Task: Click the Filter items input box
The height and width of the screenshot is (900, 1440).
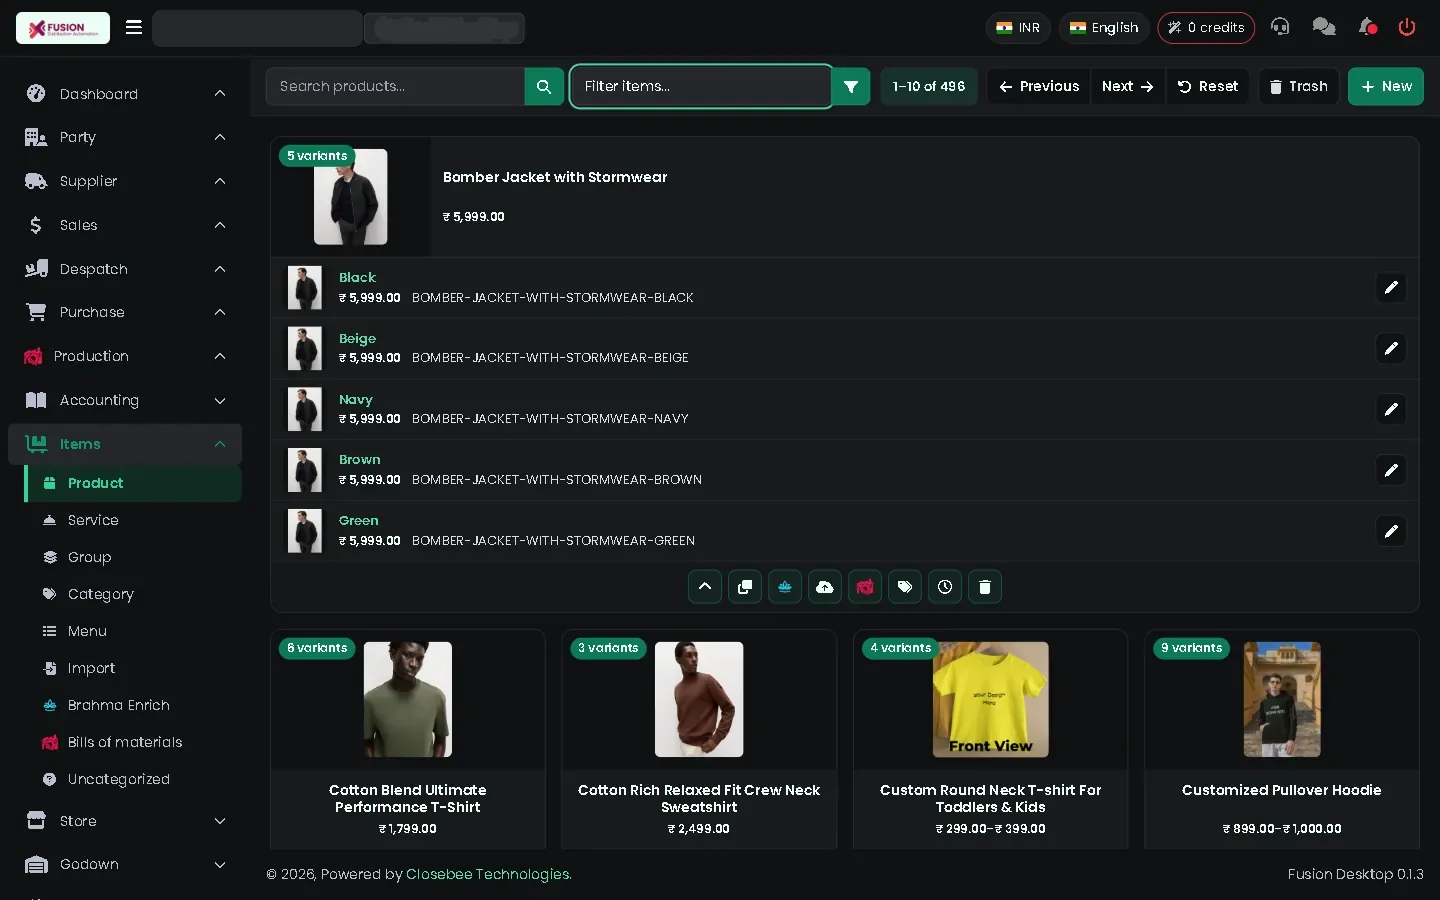Action: (x=701, y=87)
